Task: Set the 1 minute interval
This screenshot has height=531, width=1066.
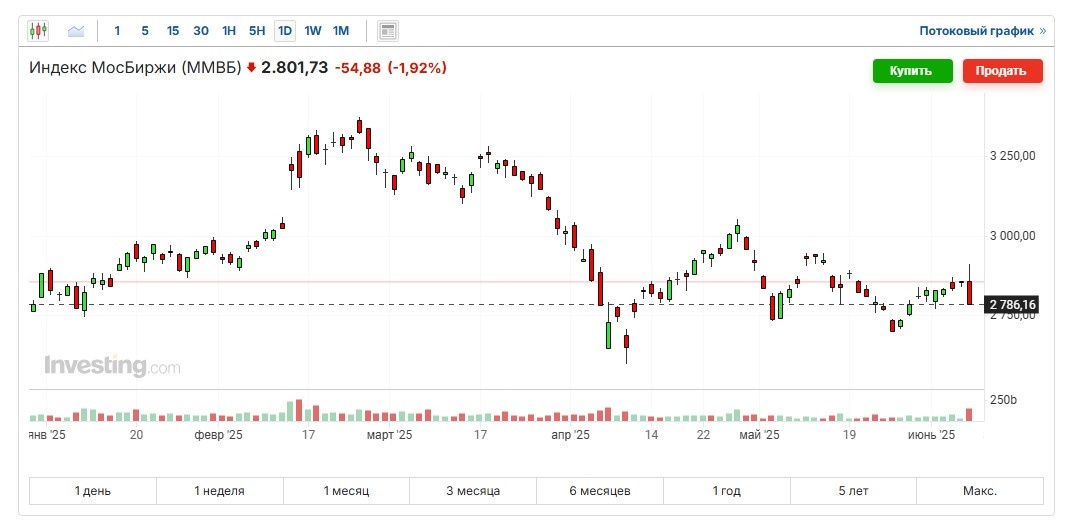Action: 117,31
